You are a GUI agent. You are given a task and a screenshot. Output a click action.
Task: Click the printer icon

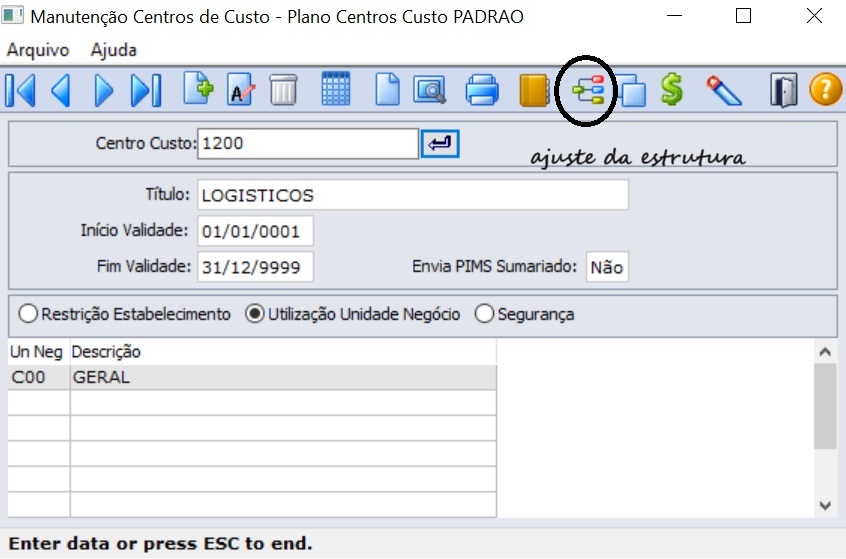pos(482,90)
